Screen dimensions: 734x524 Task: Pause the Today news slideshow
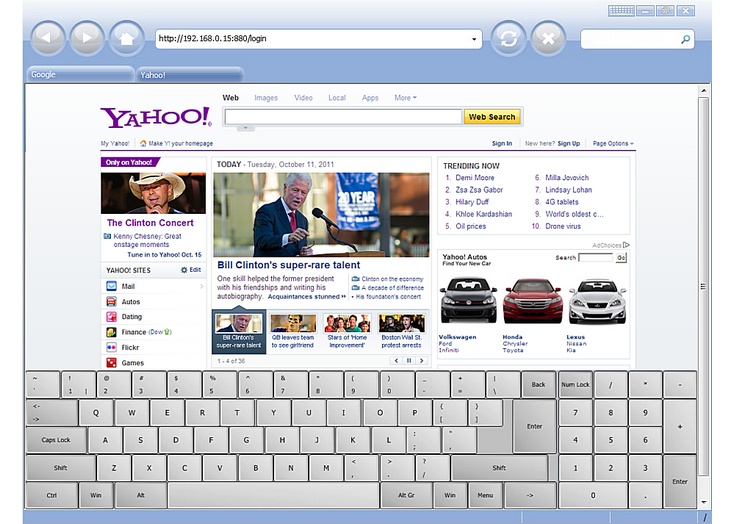(x=409, y=361)
